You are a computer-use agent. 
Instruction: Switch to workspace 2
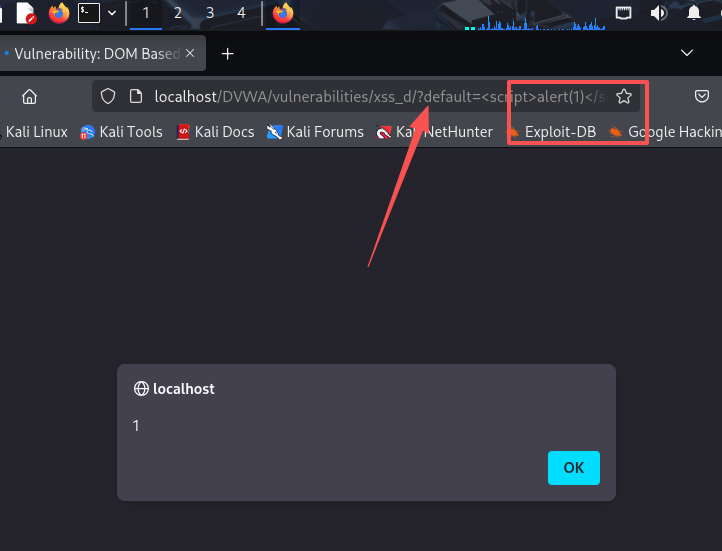tap(178, 13)
